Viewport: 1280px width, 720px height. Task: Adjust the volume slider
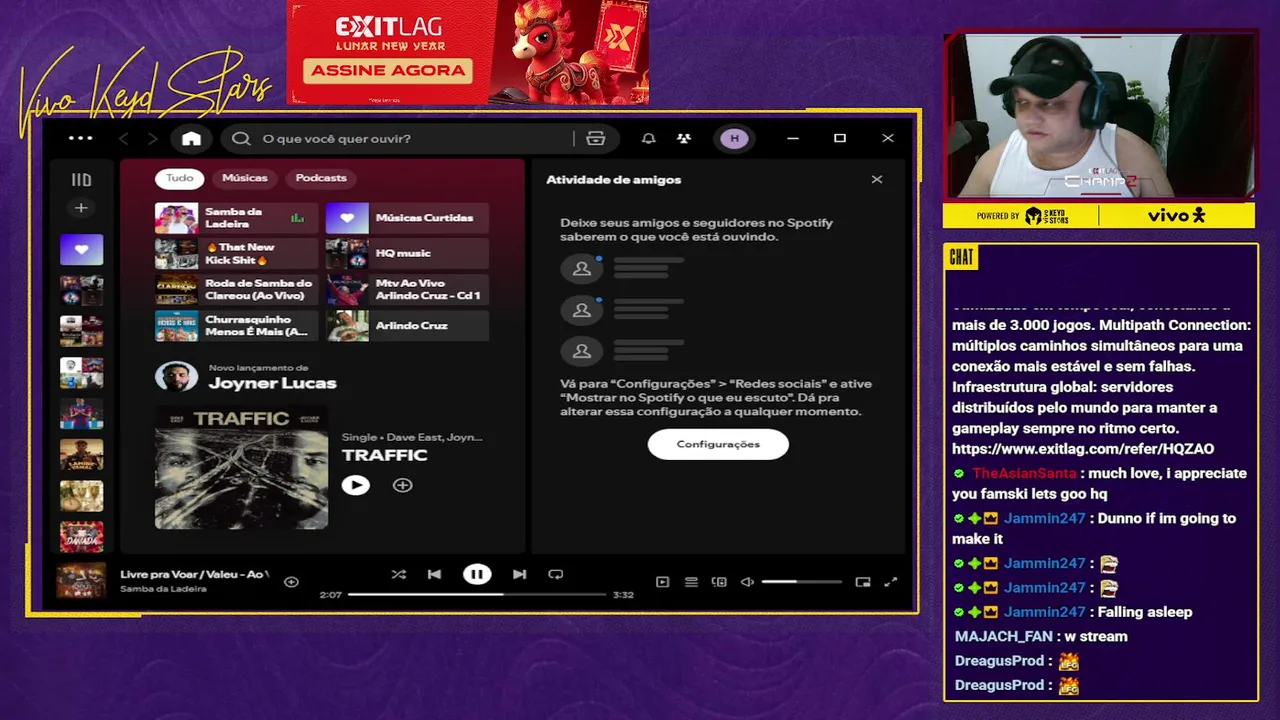tap(802, 582)
